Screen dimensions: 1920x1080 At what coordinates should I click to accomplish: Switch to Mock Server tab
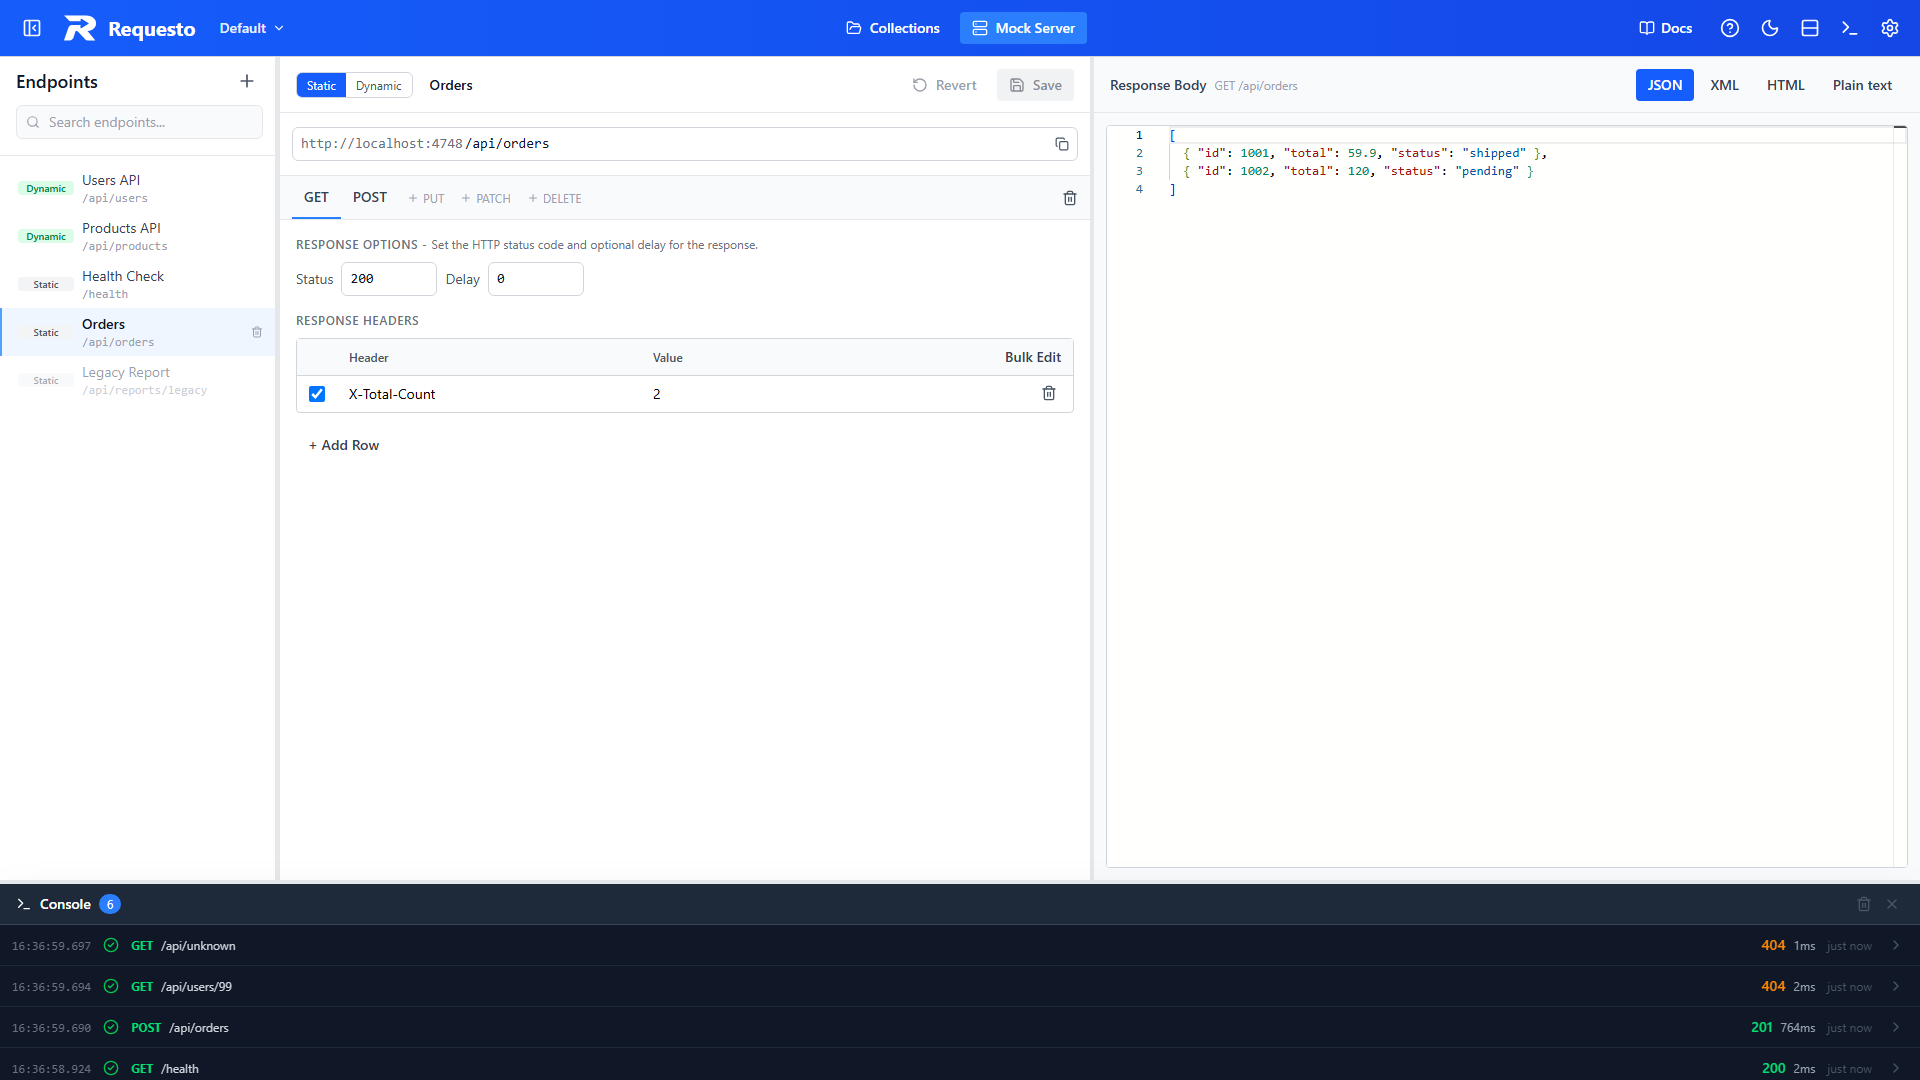pyautogui.click(x=1023, y=28)
